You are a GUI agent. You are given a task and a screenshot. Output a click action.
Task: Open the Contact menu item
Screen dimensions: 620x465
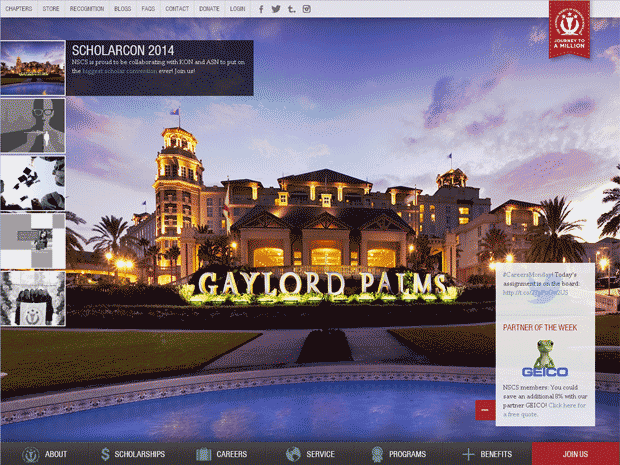click(177, 9)
